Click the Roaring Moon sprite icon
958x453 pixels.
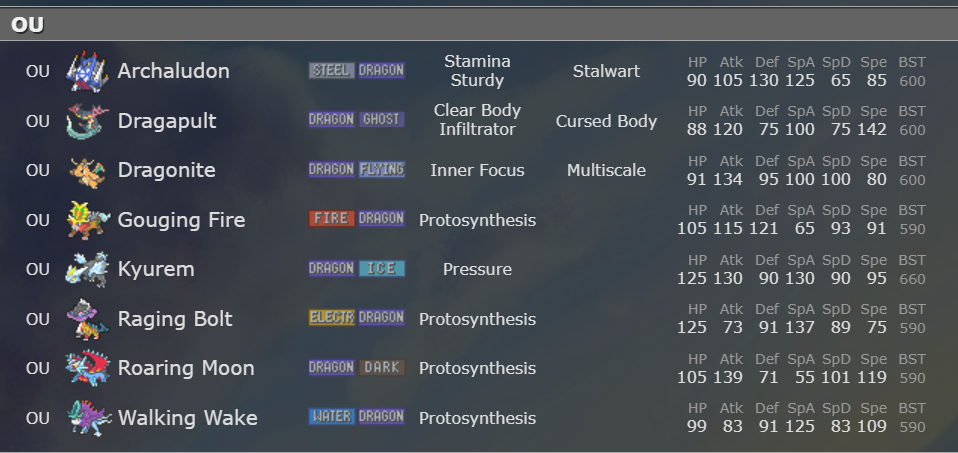pyautogui.click(x=87, y=368)
